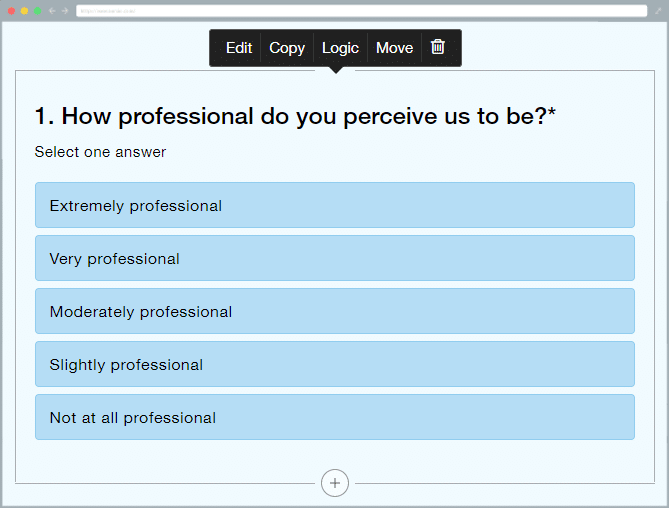The image size is (669, 508).
Task: Go forward using browser forward arrow
Action: click(x=65, y=11)
